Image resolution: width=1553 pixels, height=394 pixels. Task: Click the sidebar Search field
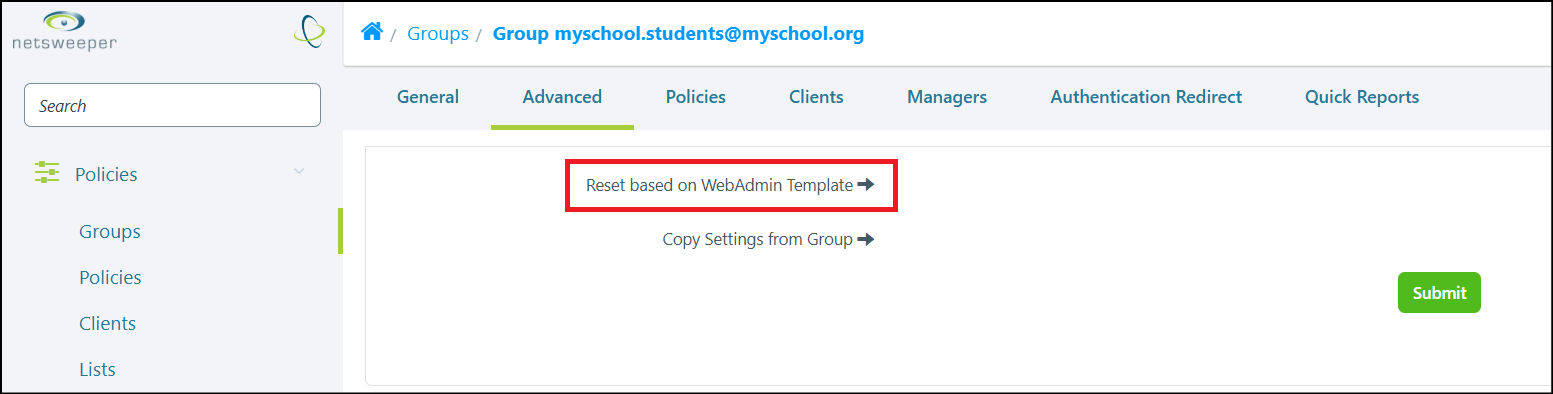coord(172,105)
